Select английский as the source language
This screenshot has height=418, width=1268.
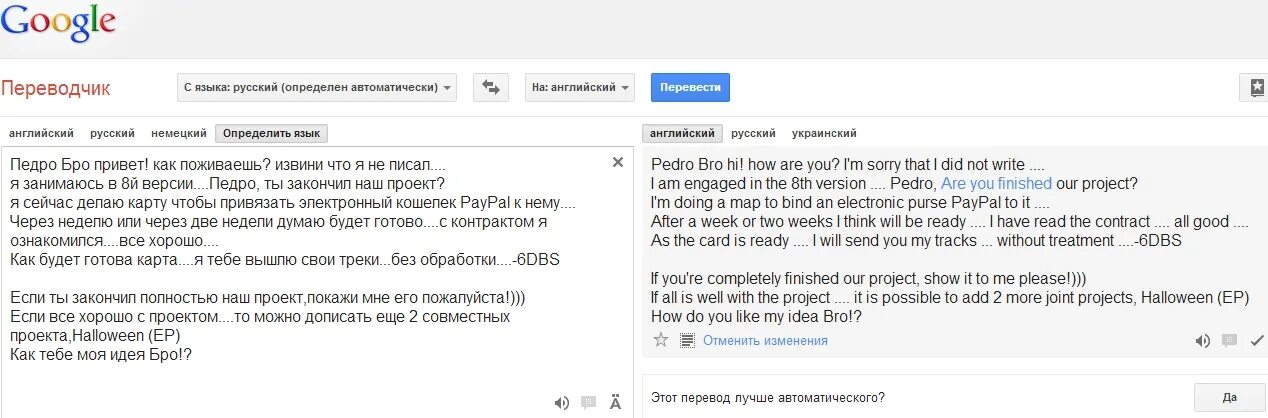[x=41, y=133]
